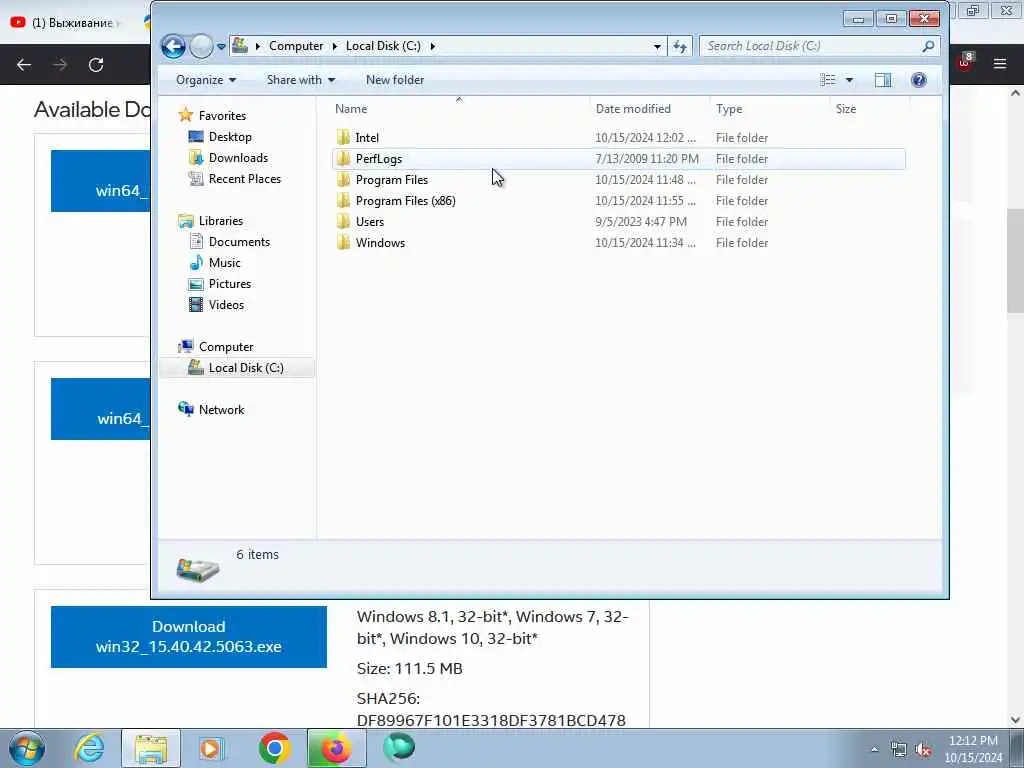
Task: Select the PerfLogs folder icon
Action: pyautogui.click(x=344, y=159)
